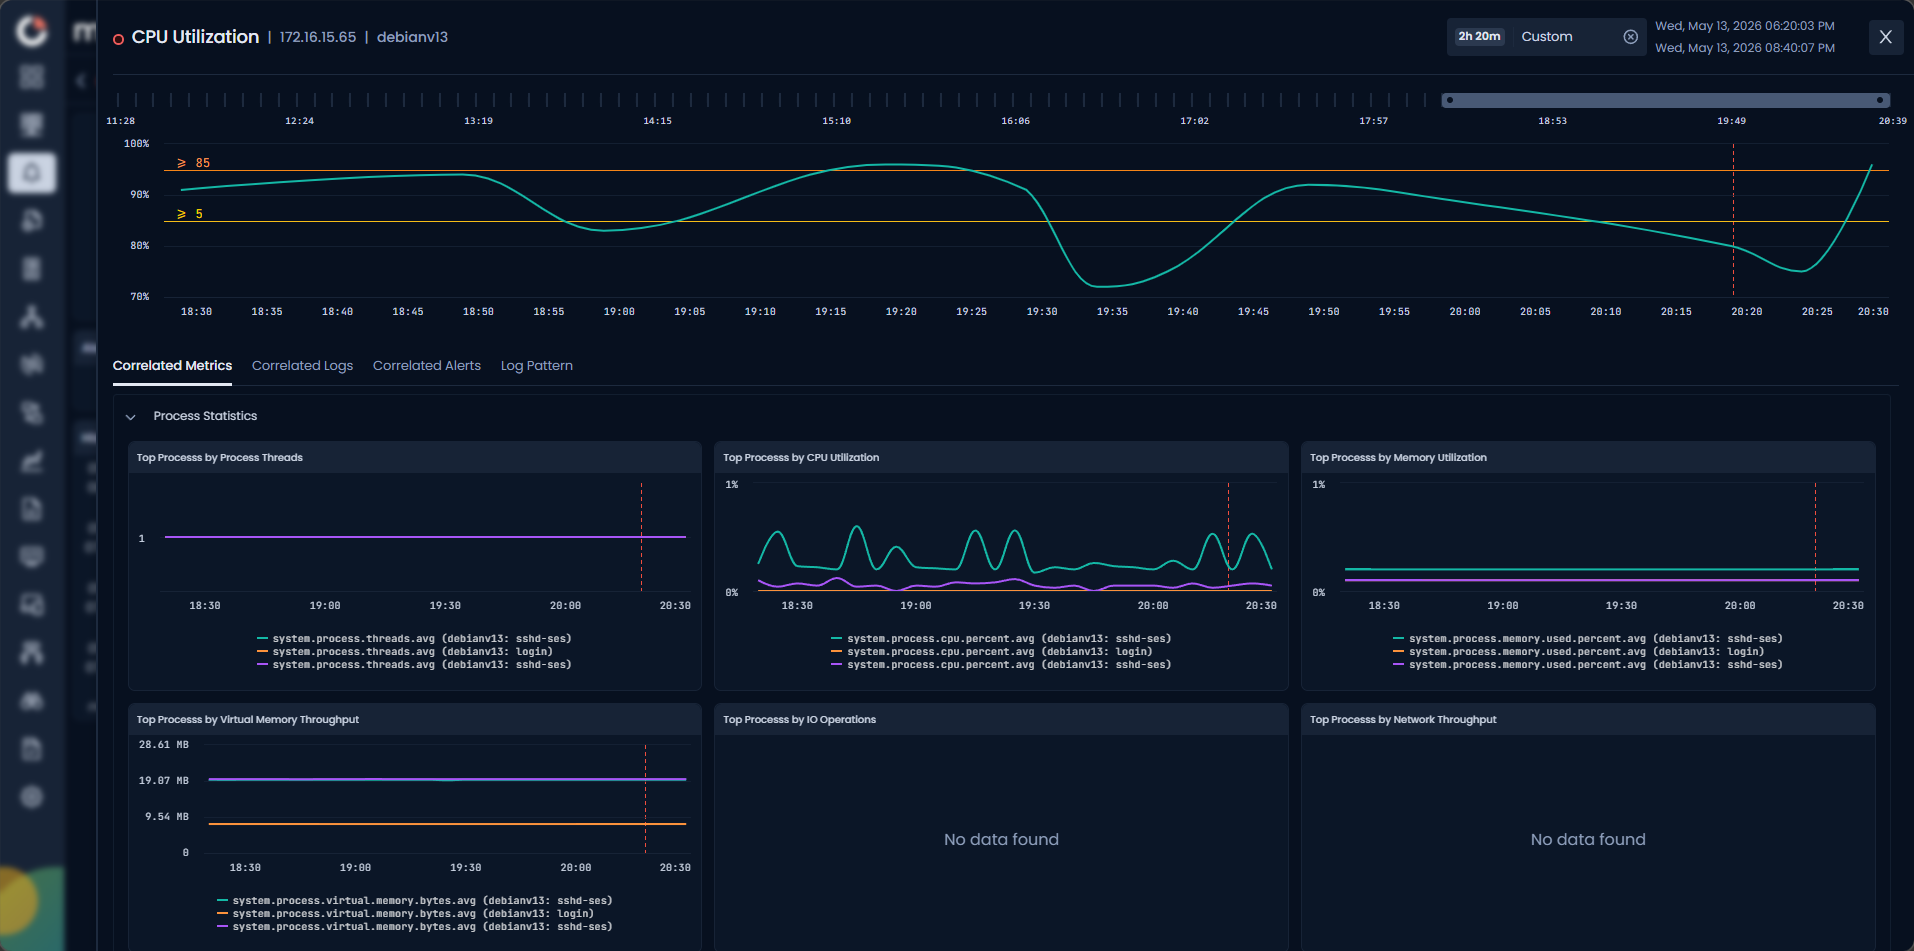The height and width of the screenshot is (951, 1914).
Task: Open the round settings icon in sidebar
Action: click(x=32, y=797)
